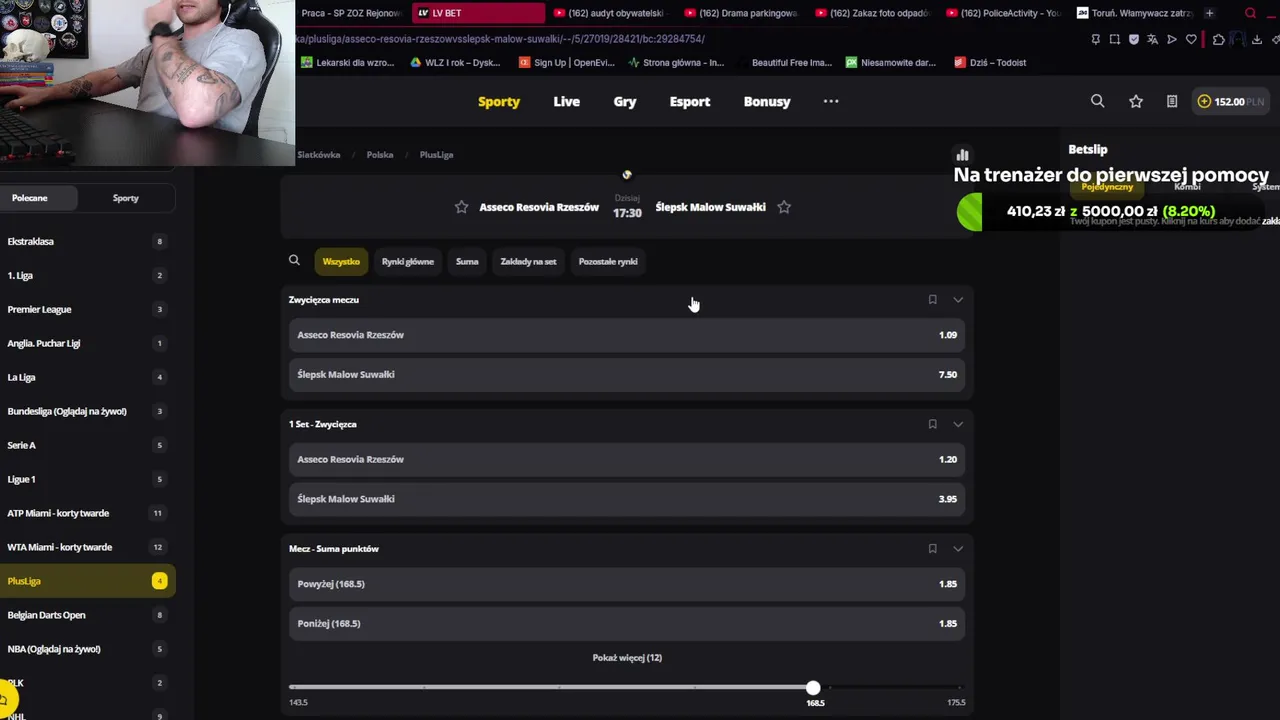Screen dimensions: 1280x720
Task: Open favorites star in site header
Action: 1136,101
